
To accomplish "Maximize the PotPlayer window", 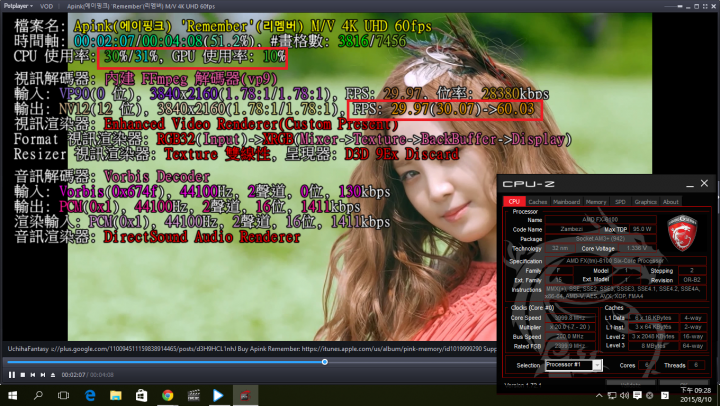I will click(697, 6).
